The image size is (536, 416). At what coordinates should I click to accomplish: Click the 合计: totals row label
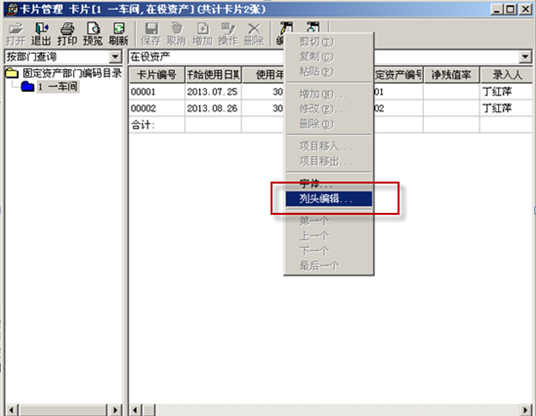pyautogui.click(x=143, y=125)
